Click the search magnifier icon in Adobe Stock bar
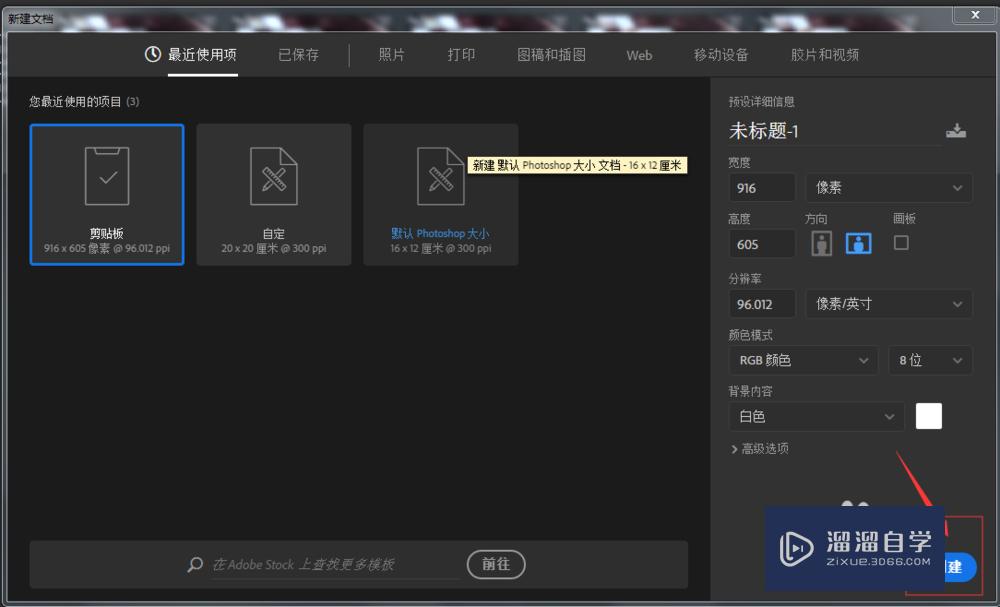The width and height of the screenshot is (1000, 607). click(x=195, y=564)
